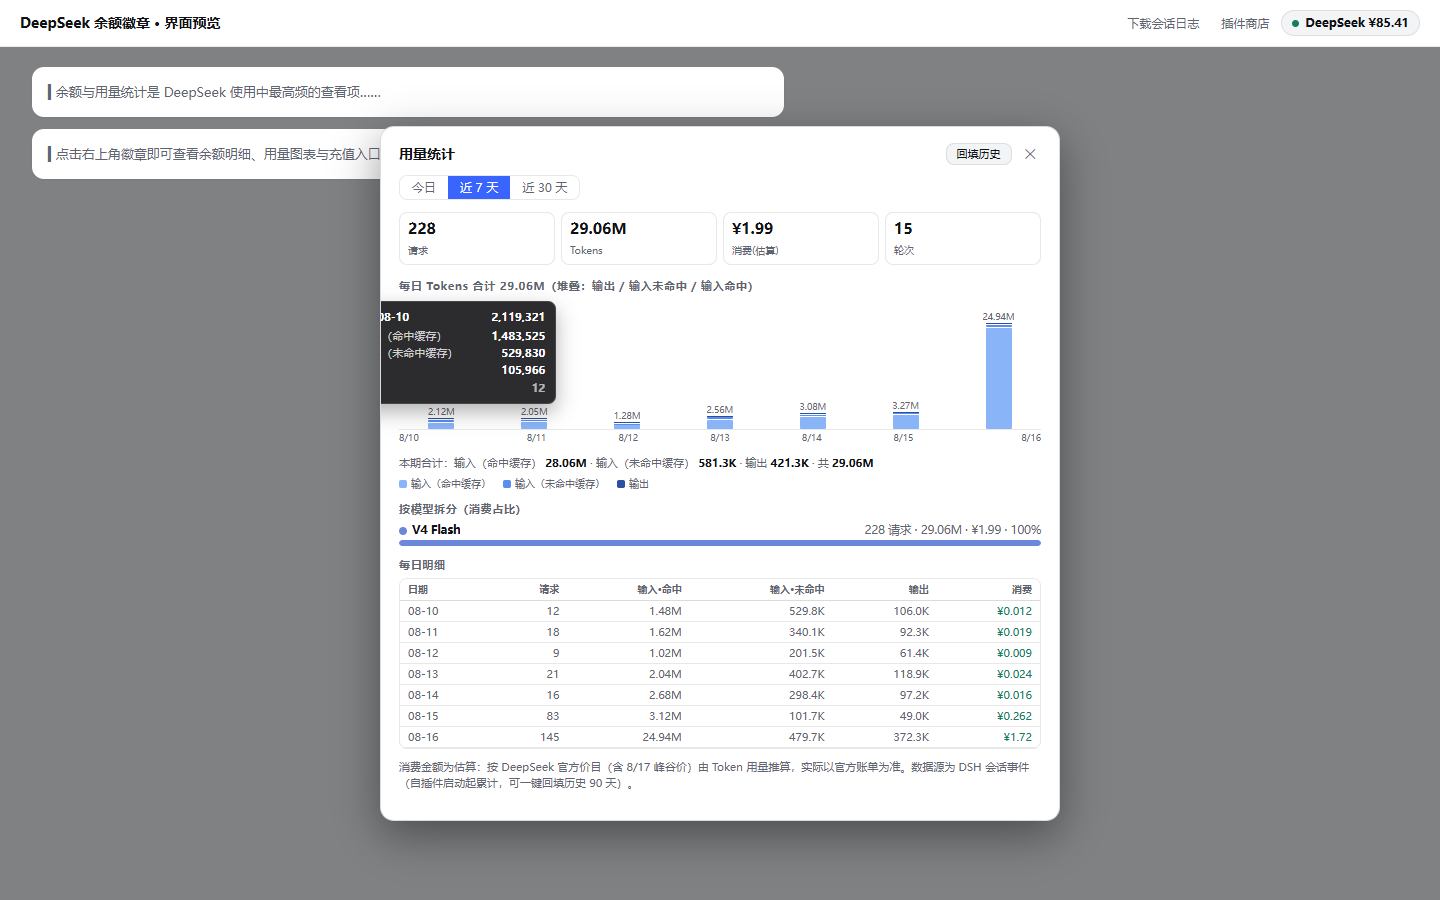Click the tallest chart bar for 8/16
The width and height of the screenshot is (1440, 900).
pos(998,377)
